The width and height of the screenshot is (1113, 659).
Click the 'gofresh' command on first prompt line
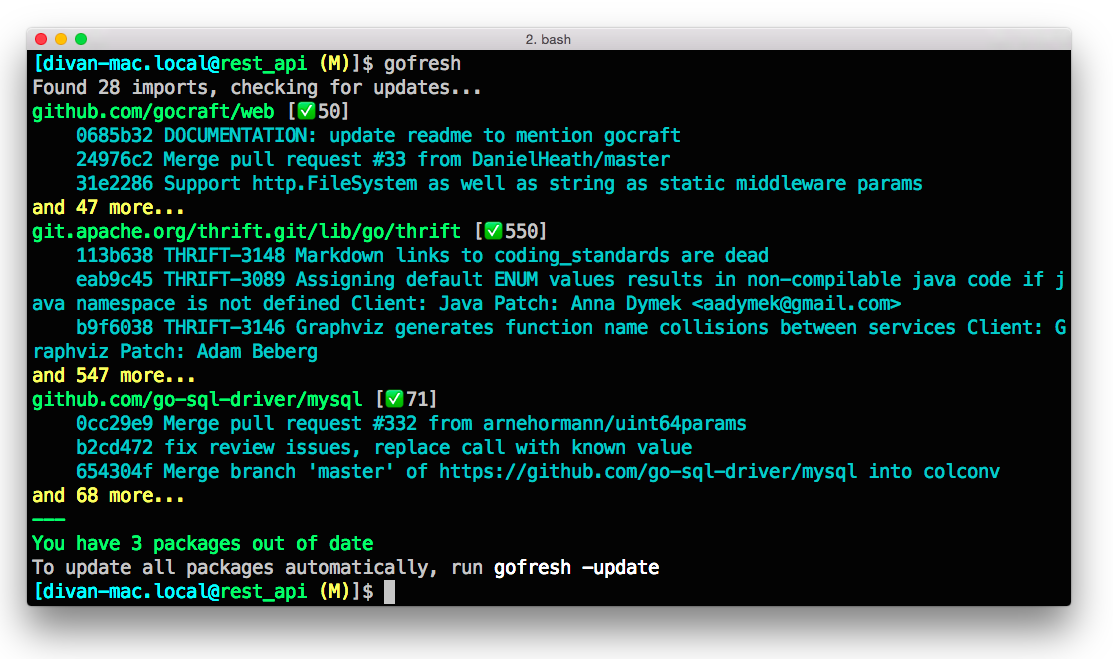(422, 64)
